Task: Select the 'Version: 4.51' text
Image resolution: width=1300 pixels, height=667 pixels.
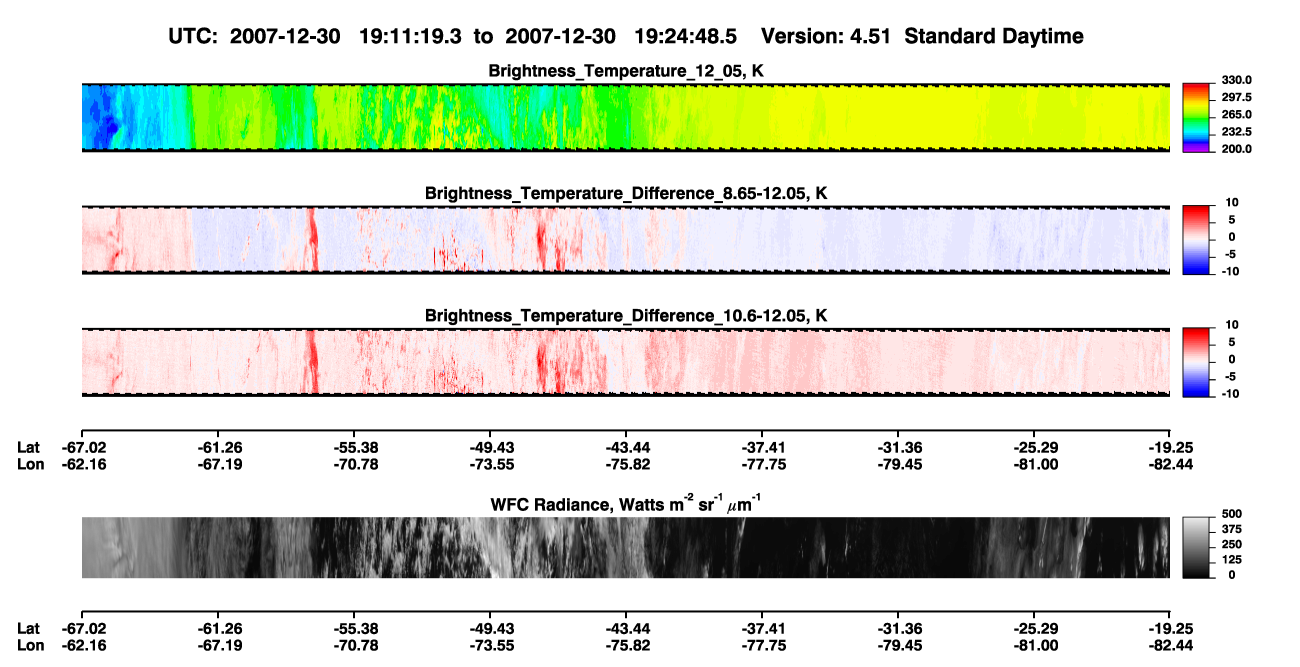Action: click(825, 36)
